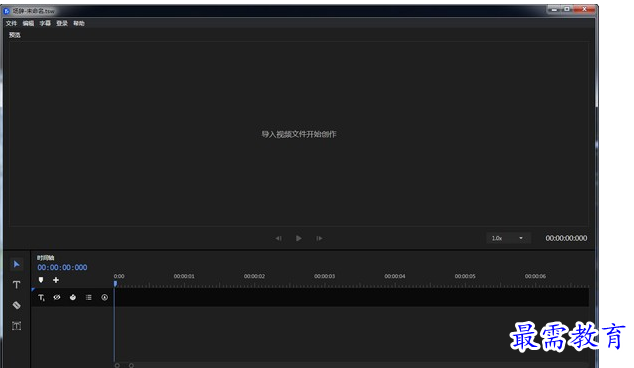Open the track list icon
The image size is (634, 368).
tap(89, 297)
